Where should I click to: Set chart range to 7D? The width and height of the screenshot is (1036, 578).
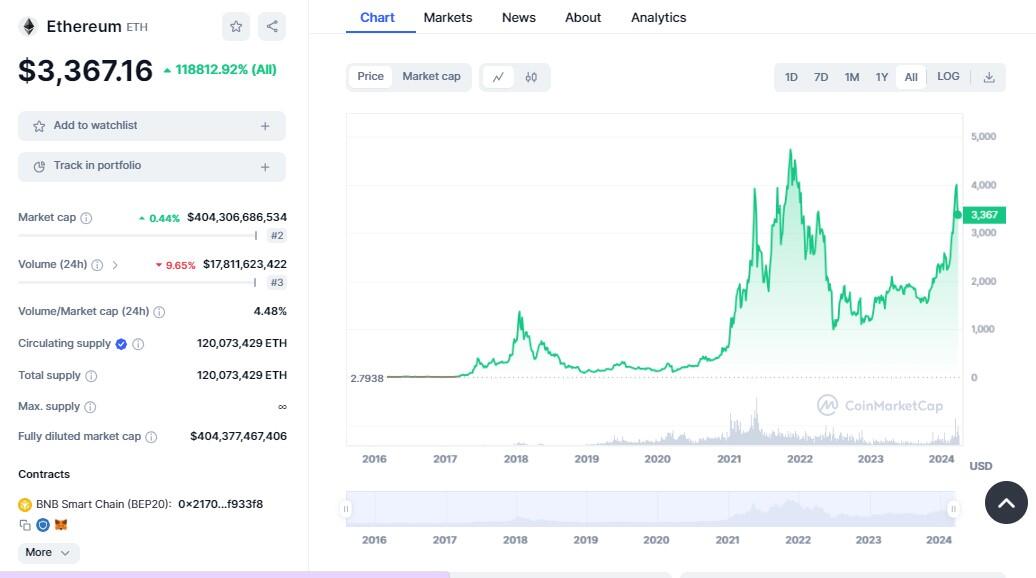[x=821, y=77]
